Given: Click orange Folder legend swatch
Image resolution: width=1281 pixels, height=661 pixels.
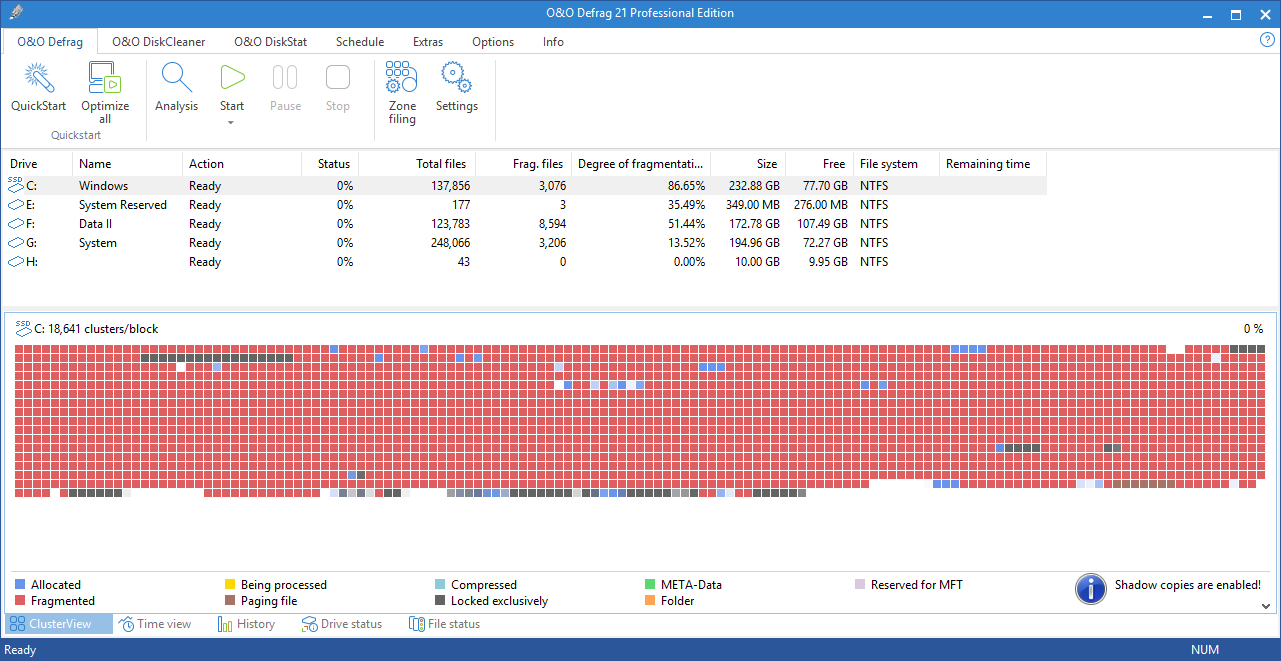Looking at the screenshot, I should [650, 601].
